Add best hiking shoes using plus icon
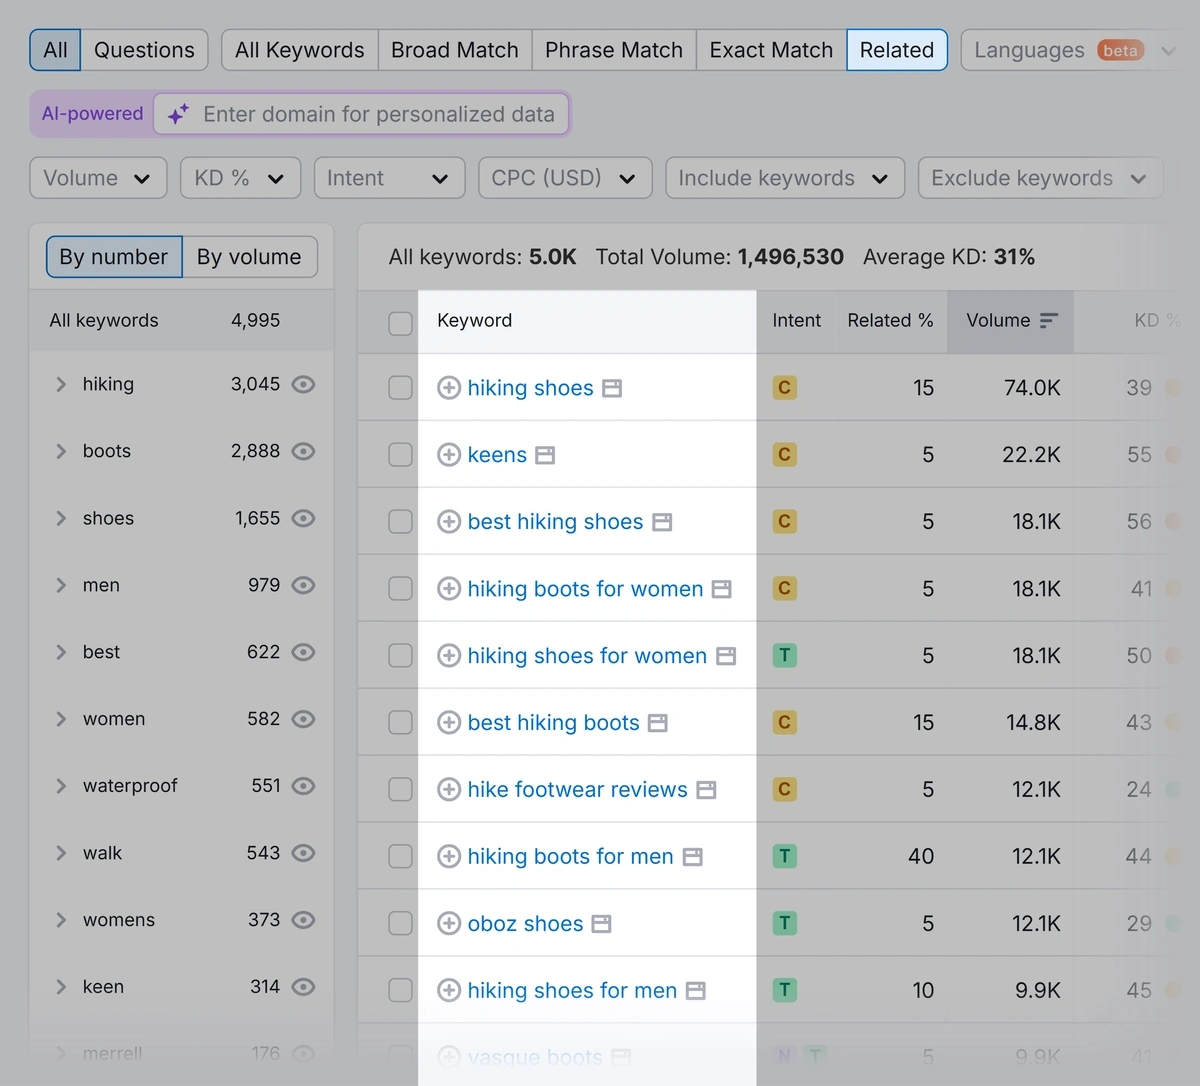The width and height of the screenshot is (1200, 1086). [449, 522]
